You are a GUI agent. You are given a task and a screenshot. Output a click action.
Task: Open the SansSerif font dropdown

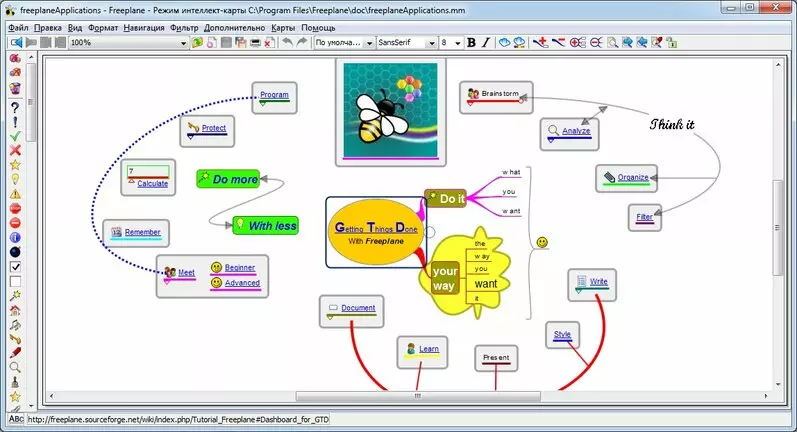point(431,43)
